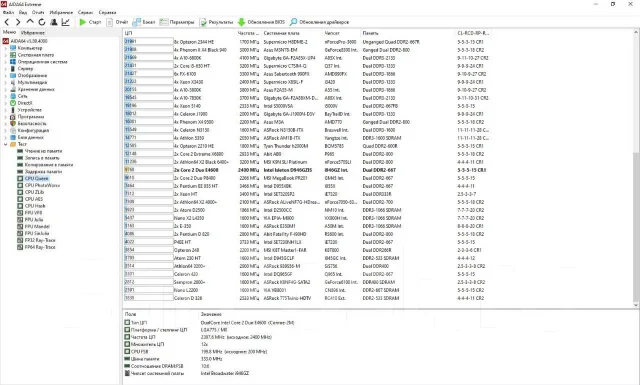Screen dimensions: 640x385
Task: Expand the Системная плата tree node
Action: [6, 55]
